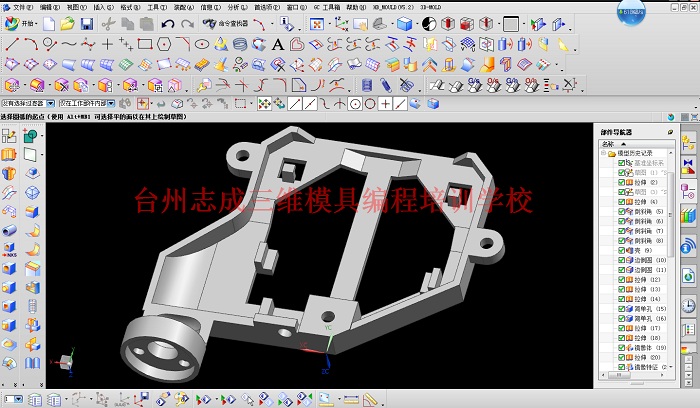This screenshot has height=408, width=700.
Task: Undo the last action
Action: tap(168, 24)
